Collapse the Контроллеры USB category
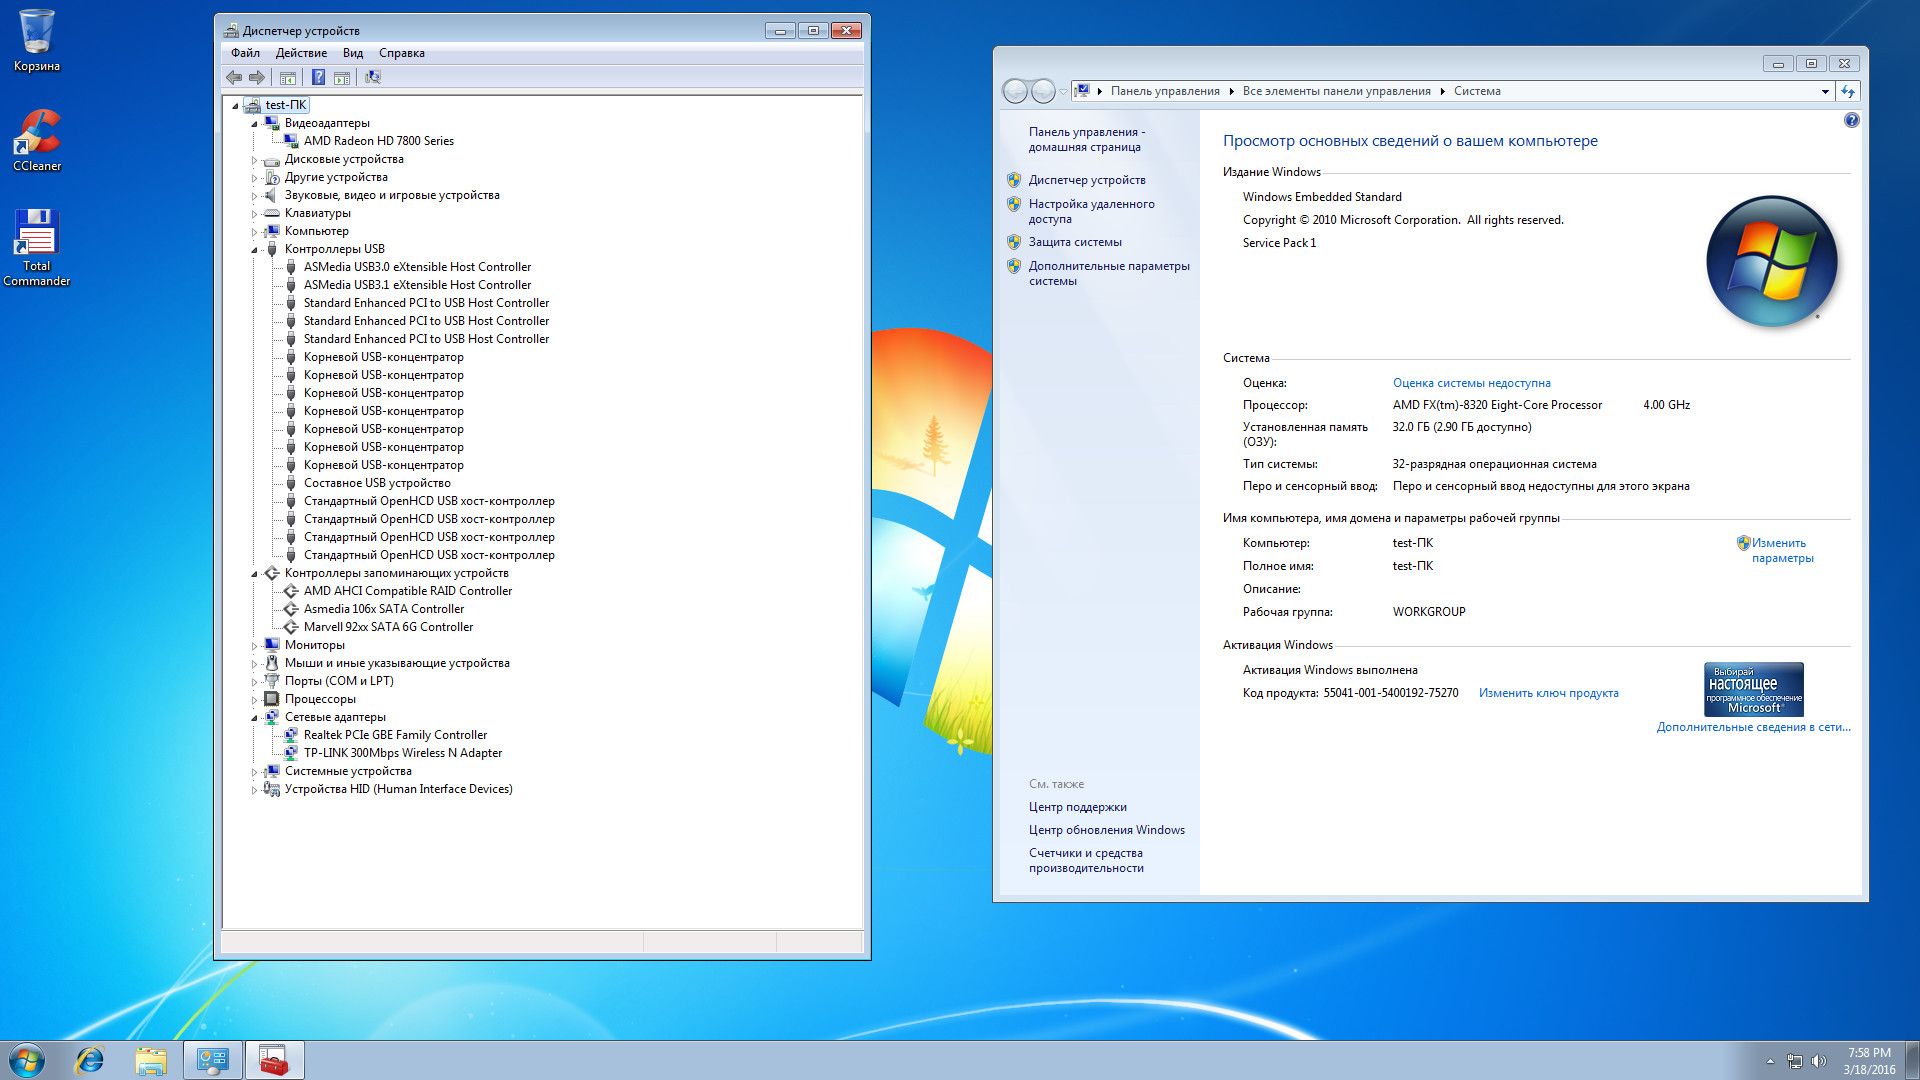This screenshot has height=1080, width=1920. [x=255, y=250]
